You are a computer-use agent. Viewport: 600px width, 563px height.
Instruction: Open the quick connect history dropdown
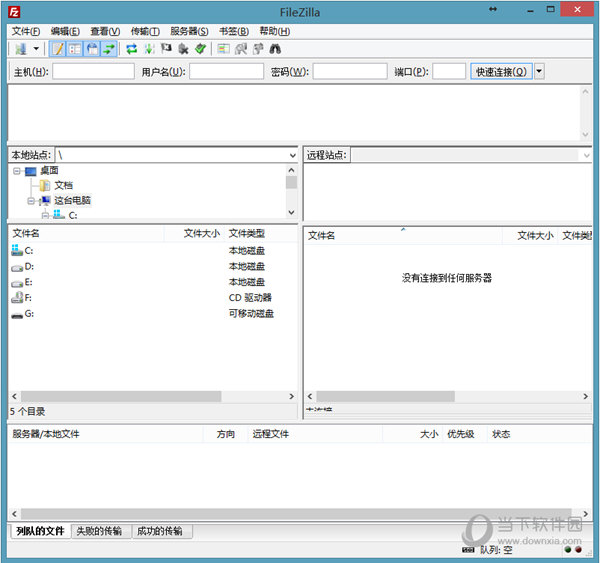pyautogui.click(x=539, y=72)
